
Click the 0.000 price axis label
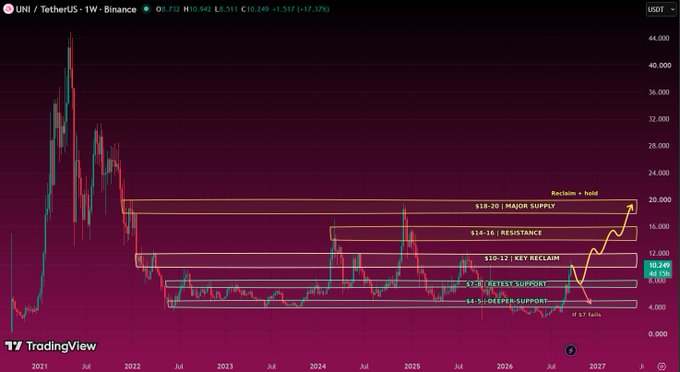pos(658,334)
